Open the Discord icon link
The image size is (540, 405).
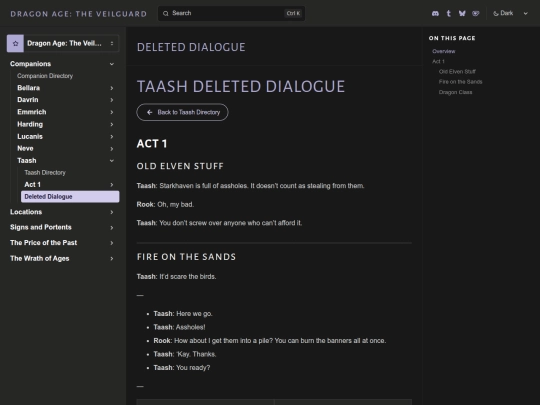(435, 13)
